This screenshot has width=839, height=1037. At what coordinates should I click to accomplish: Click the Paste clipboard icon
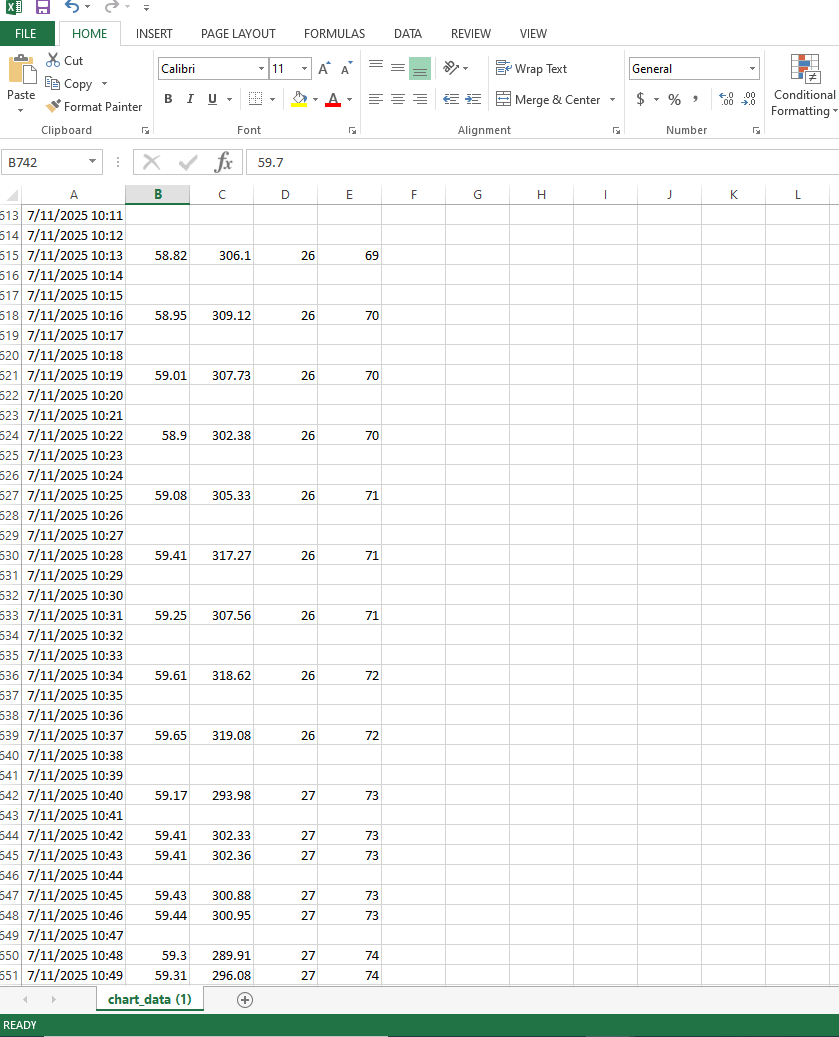click(x=21, y=69)
